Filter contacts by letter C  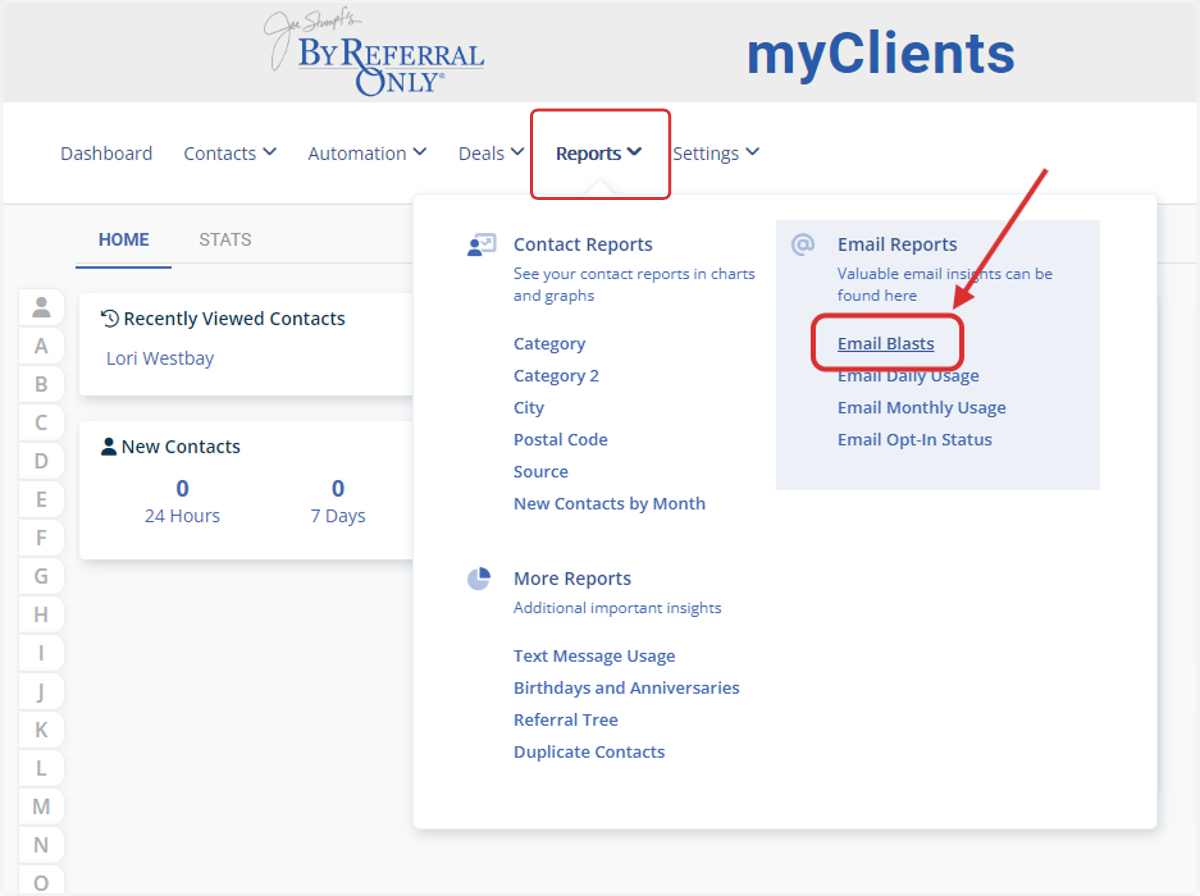coord(41,423)
